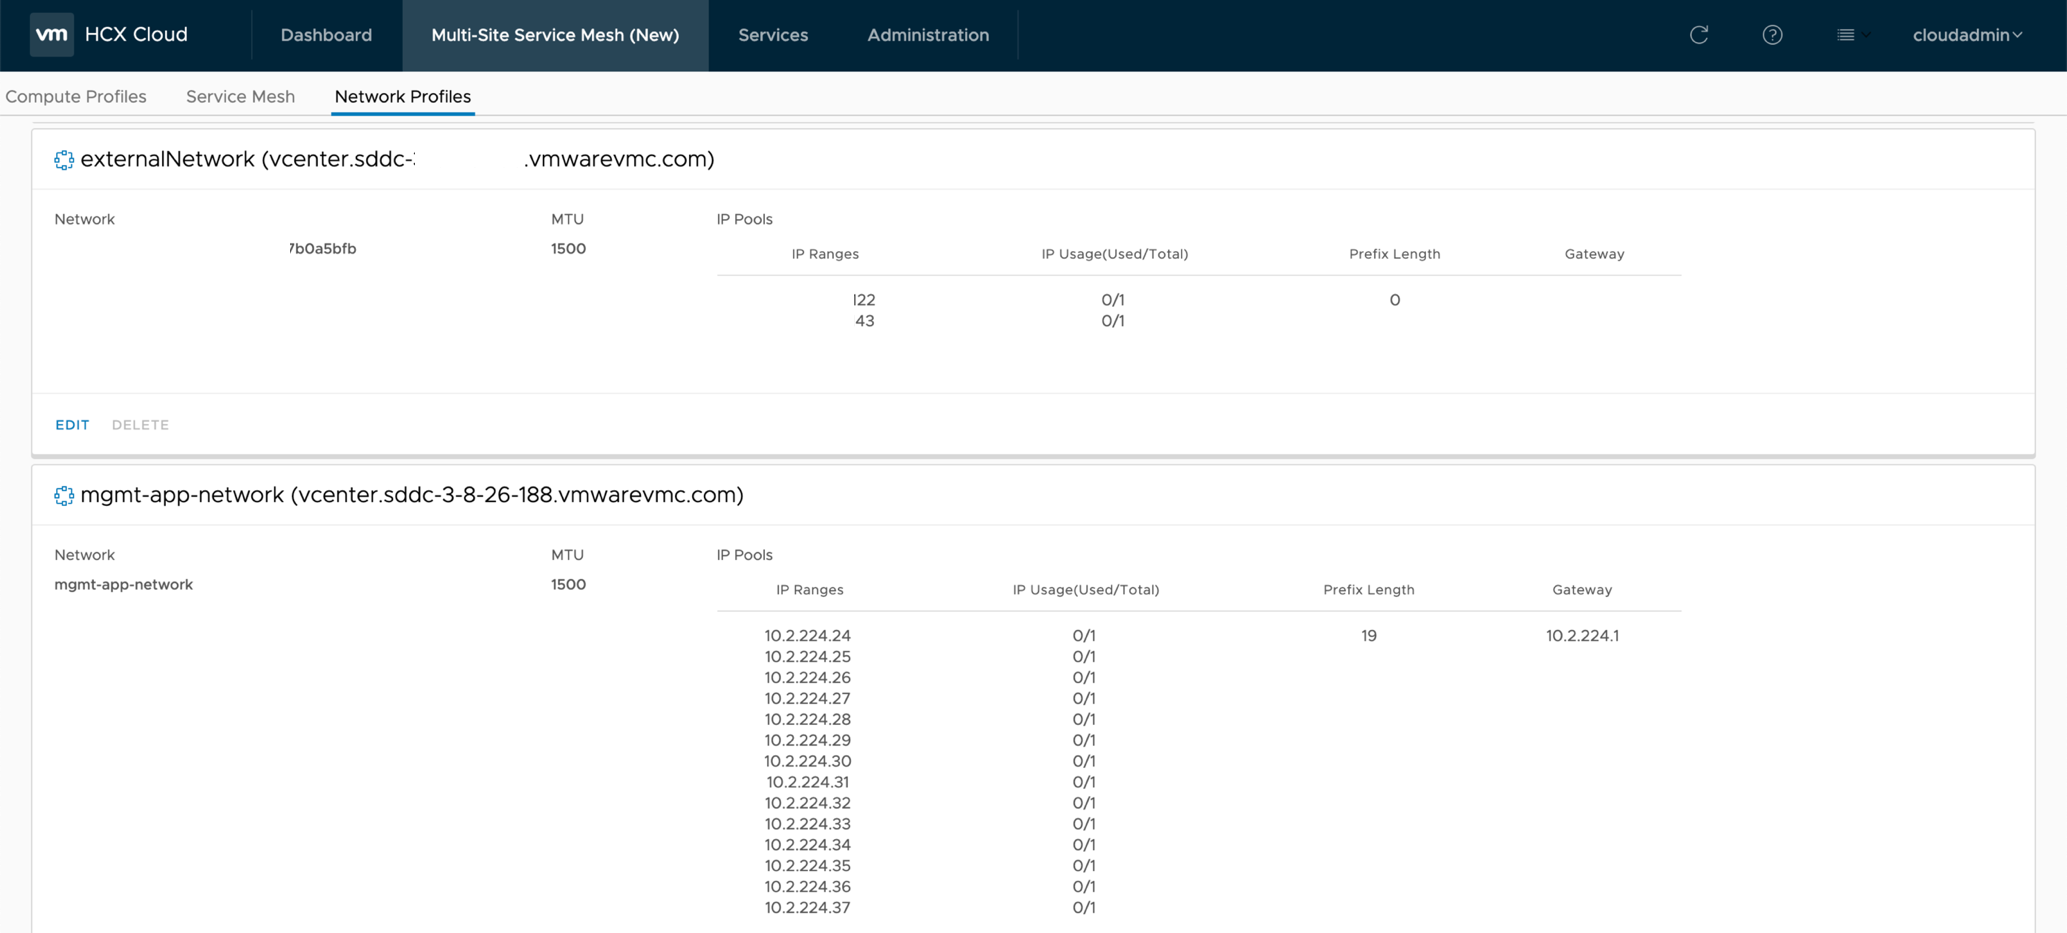Click the externalNetwork profile icon
Screen dimensions: 2067x933
[x=64, y=160]
